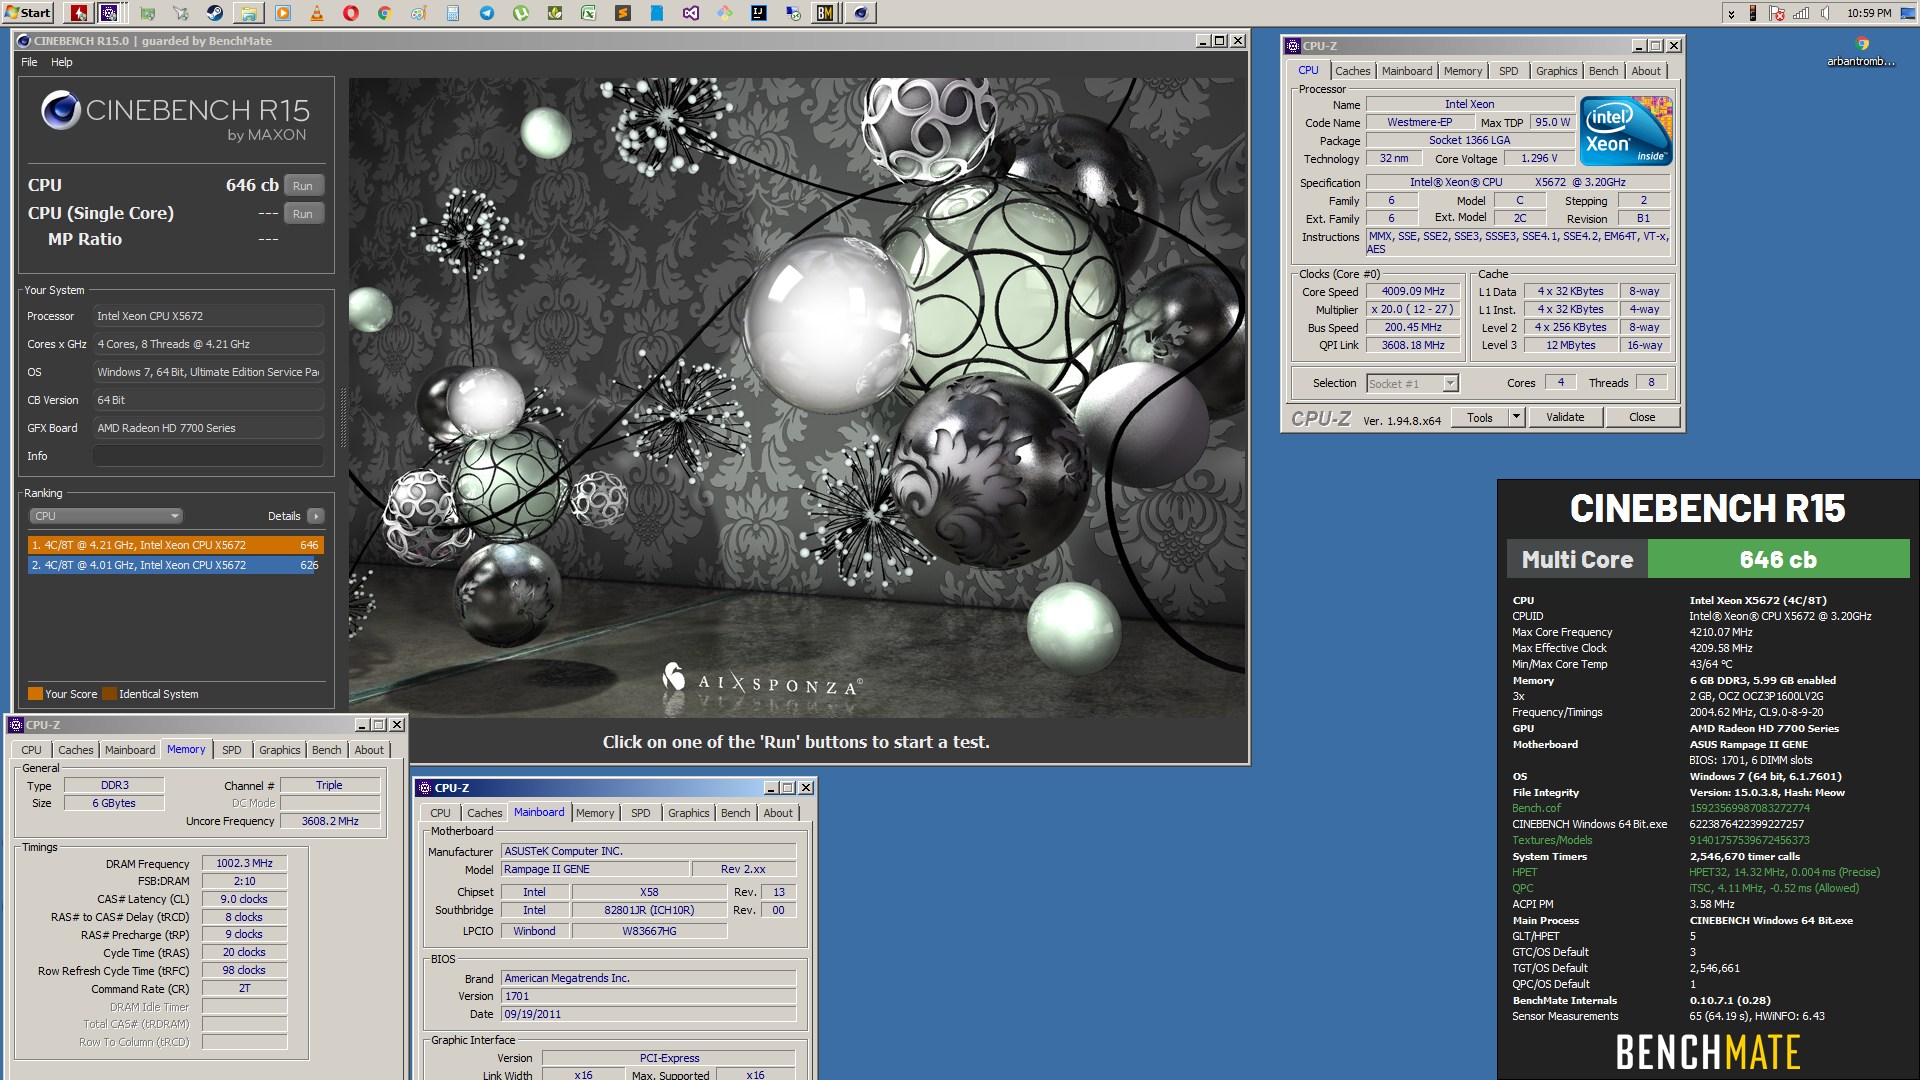Click the Validate button in CPU-Z

pyautogui.click(x=1565, y=417)
